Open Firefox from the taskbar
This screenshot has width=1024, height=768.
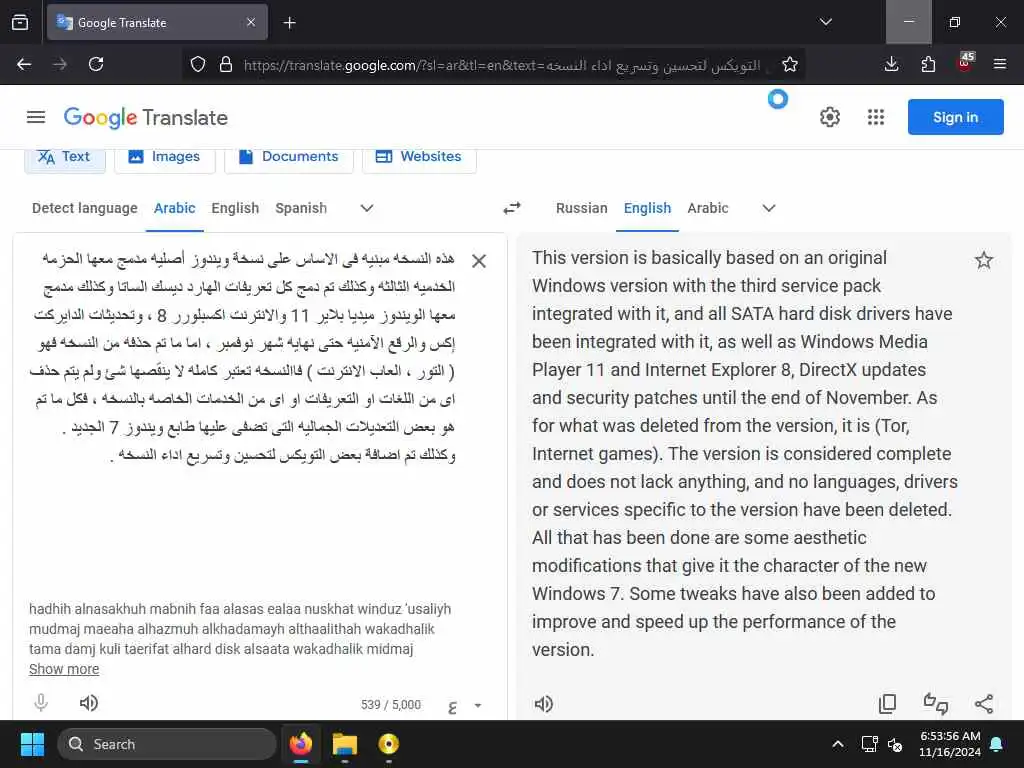point(301,744)
